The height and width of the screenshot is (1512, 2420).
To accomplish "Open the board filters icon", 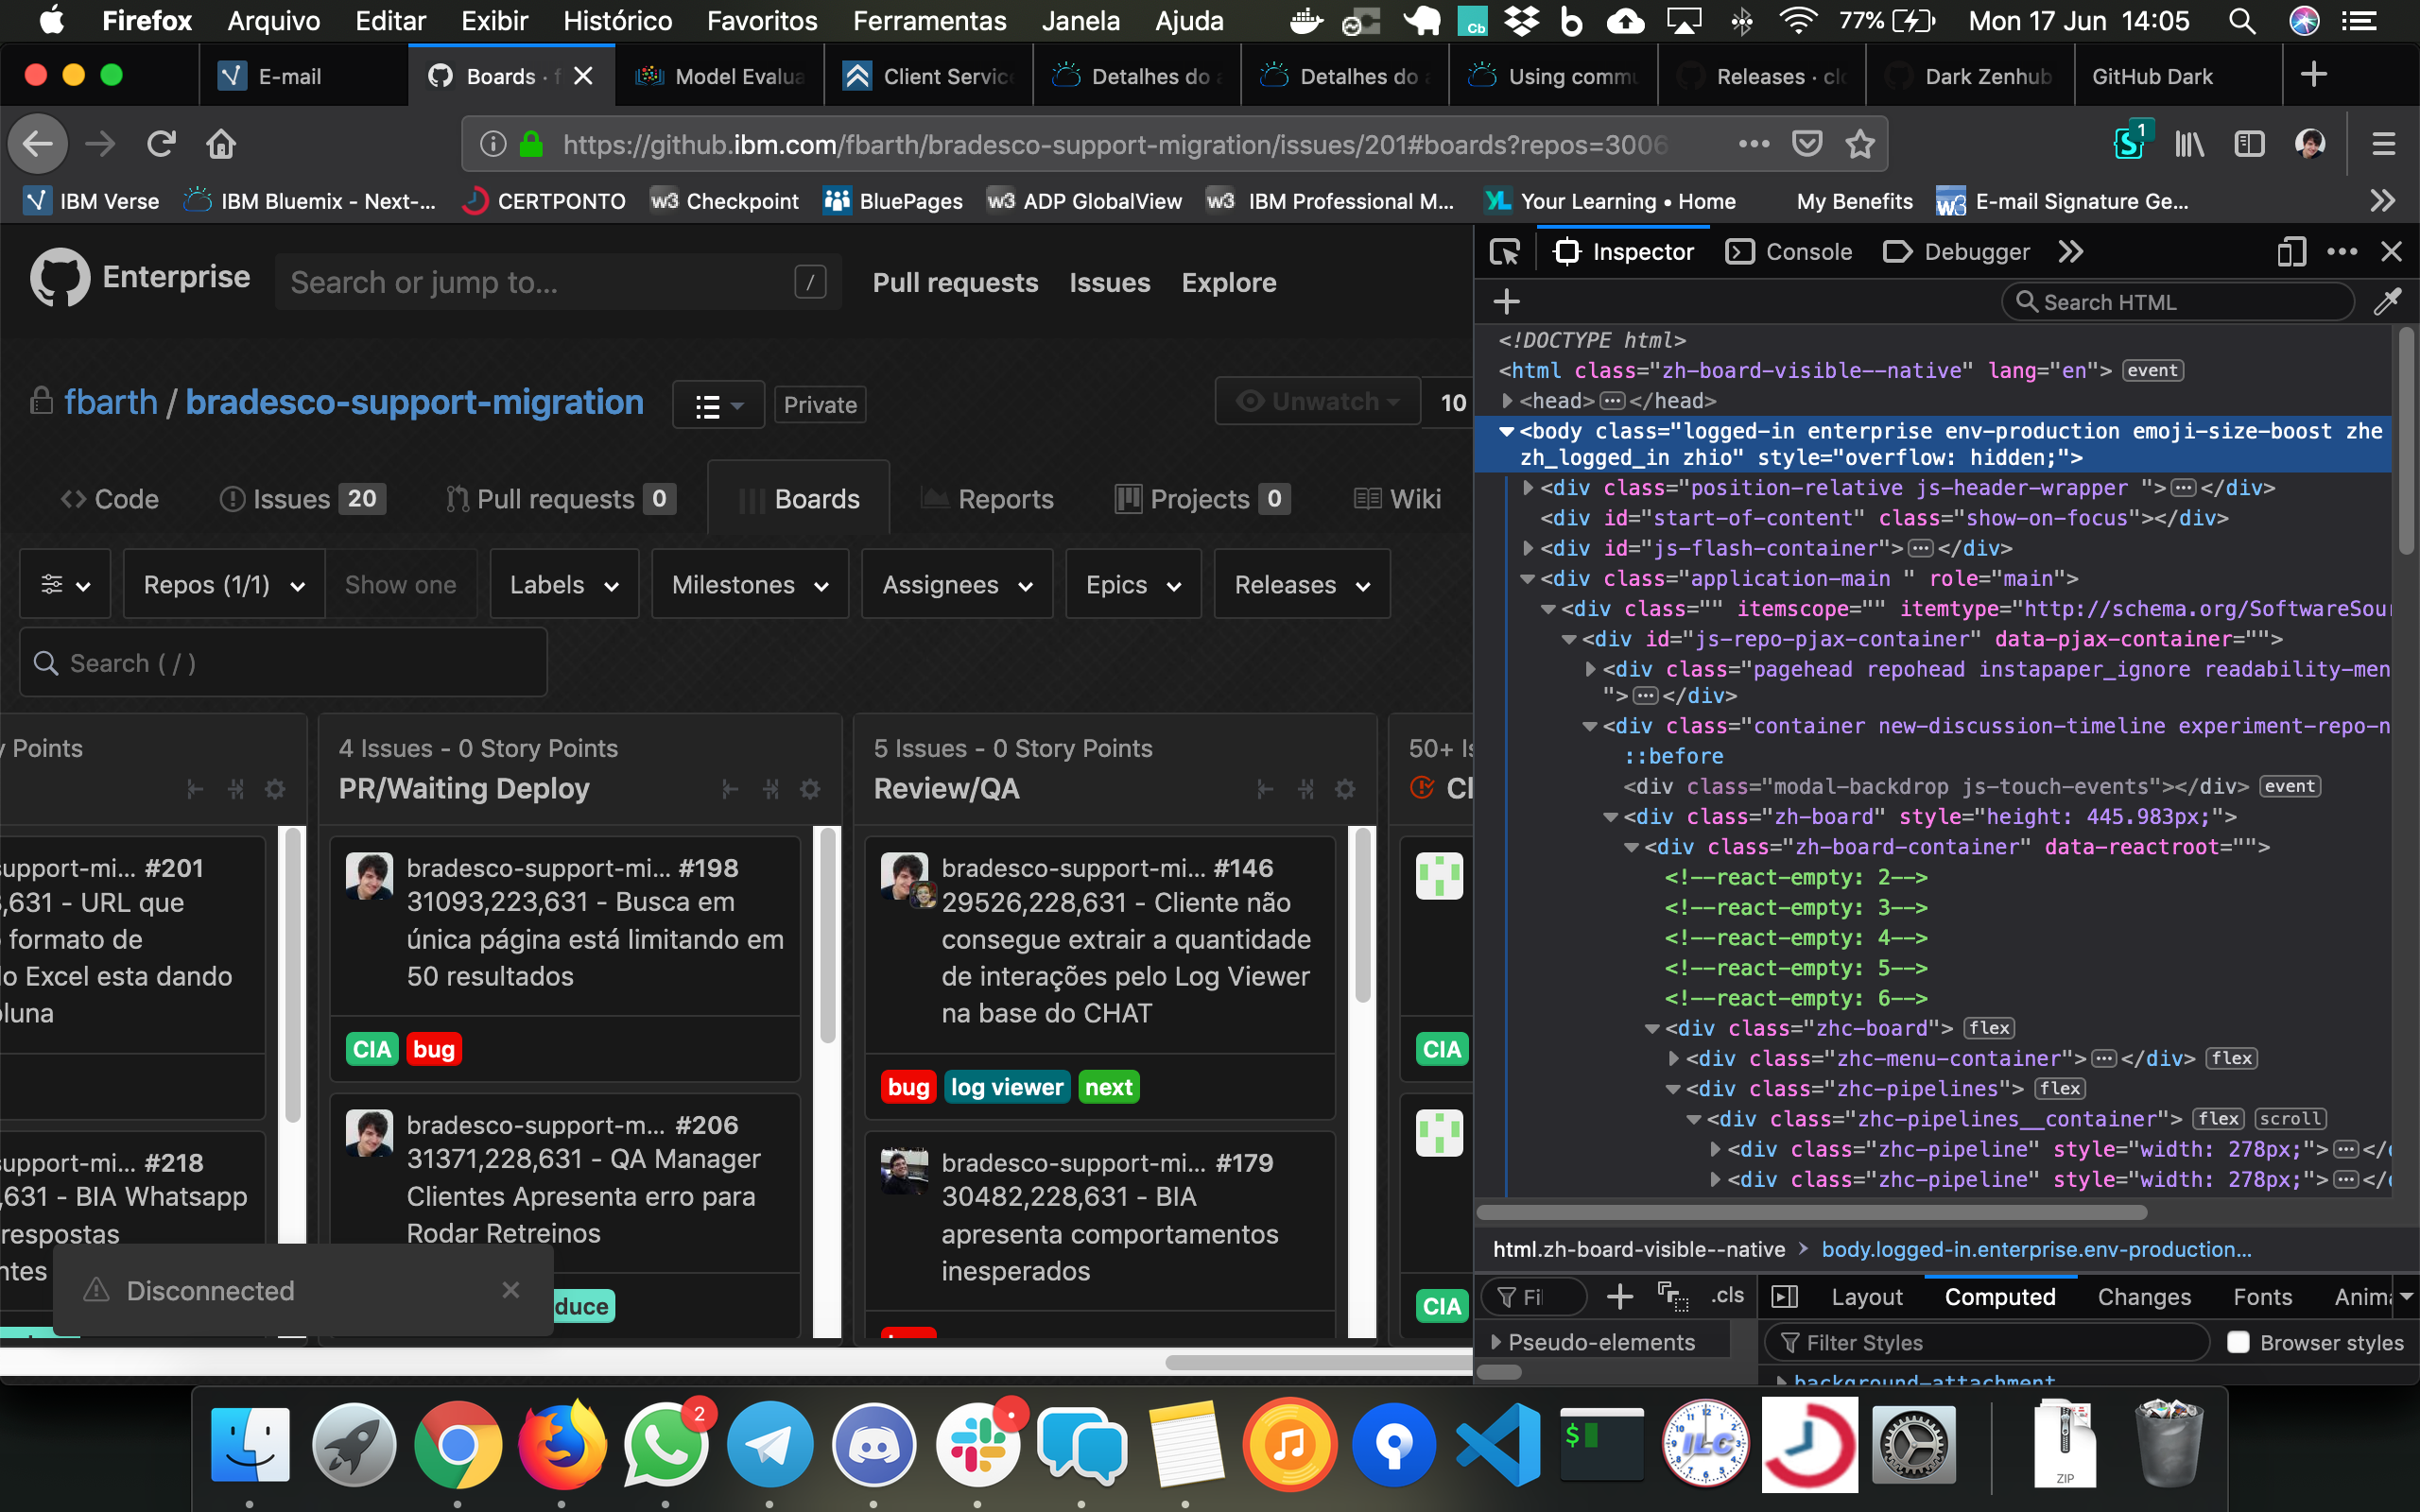I will [64, 584].
